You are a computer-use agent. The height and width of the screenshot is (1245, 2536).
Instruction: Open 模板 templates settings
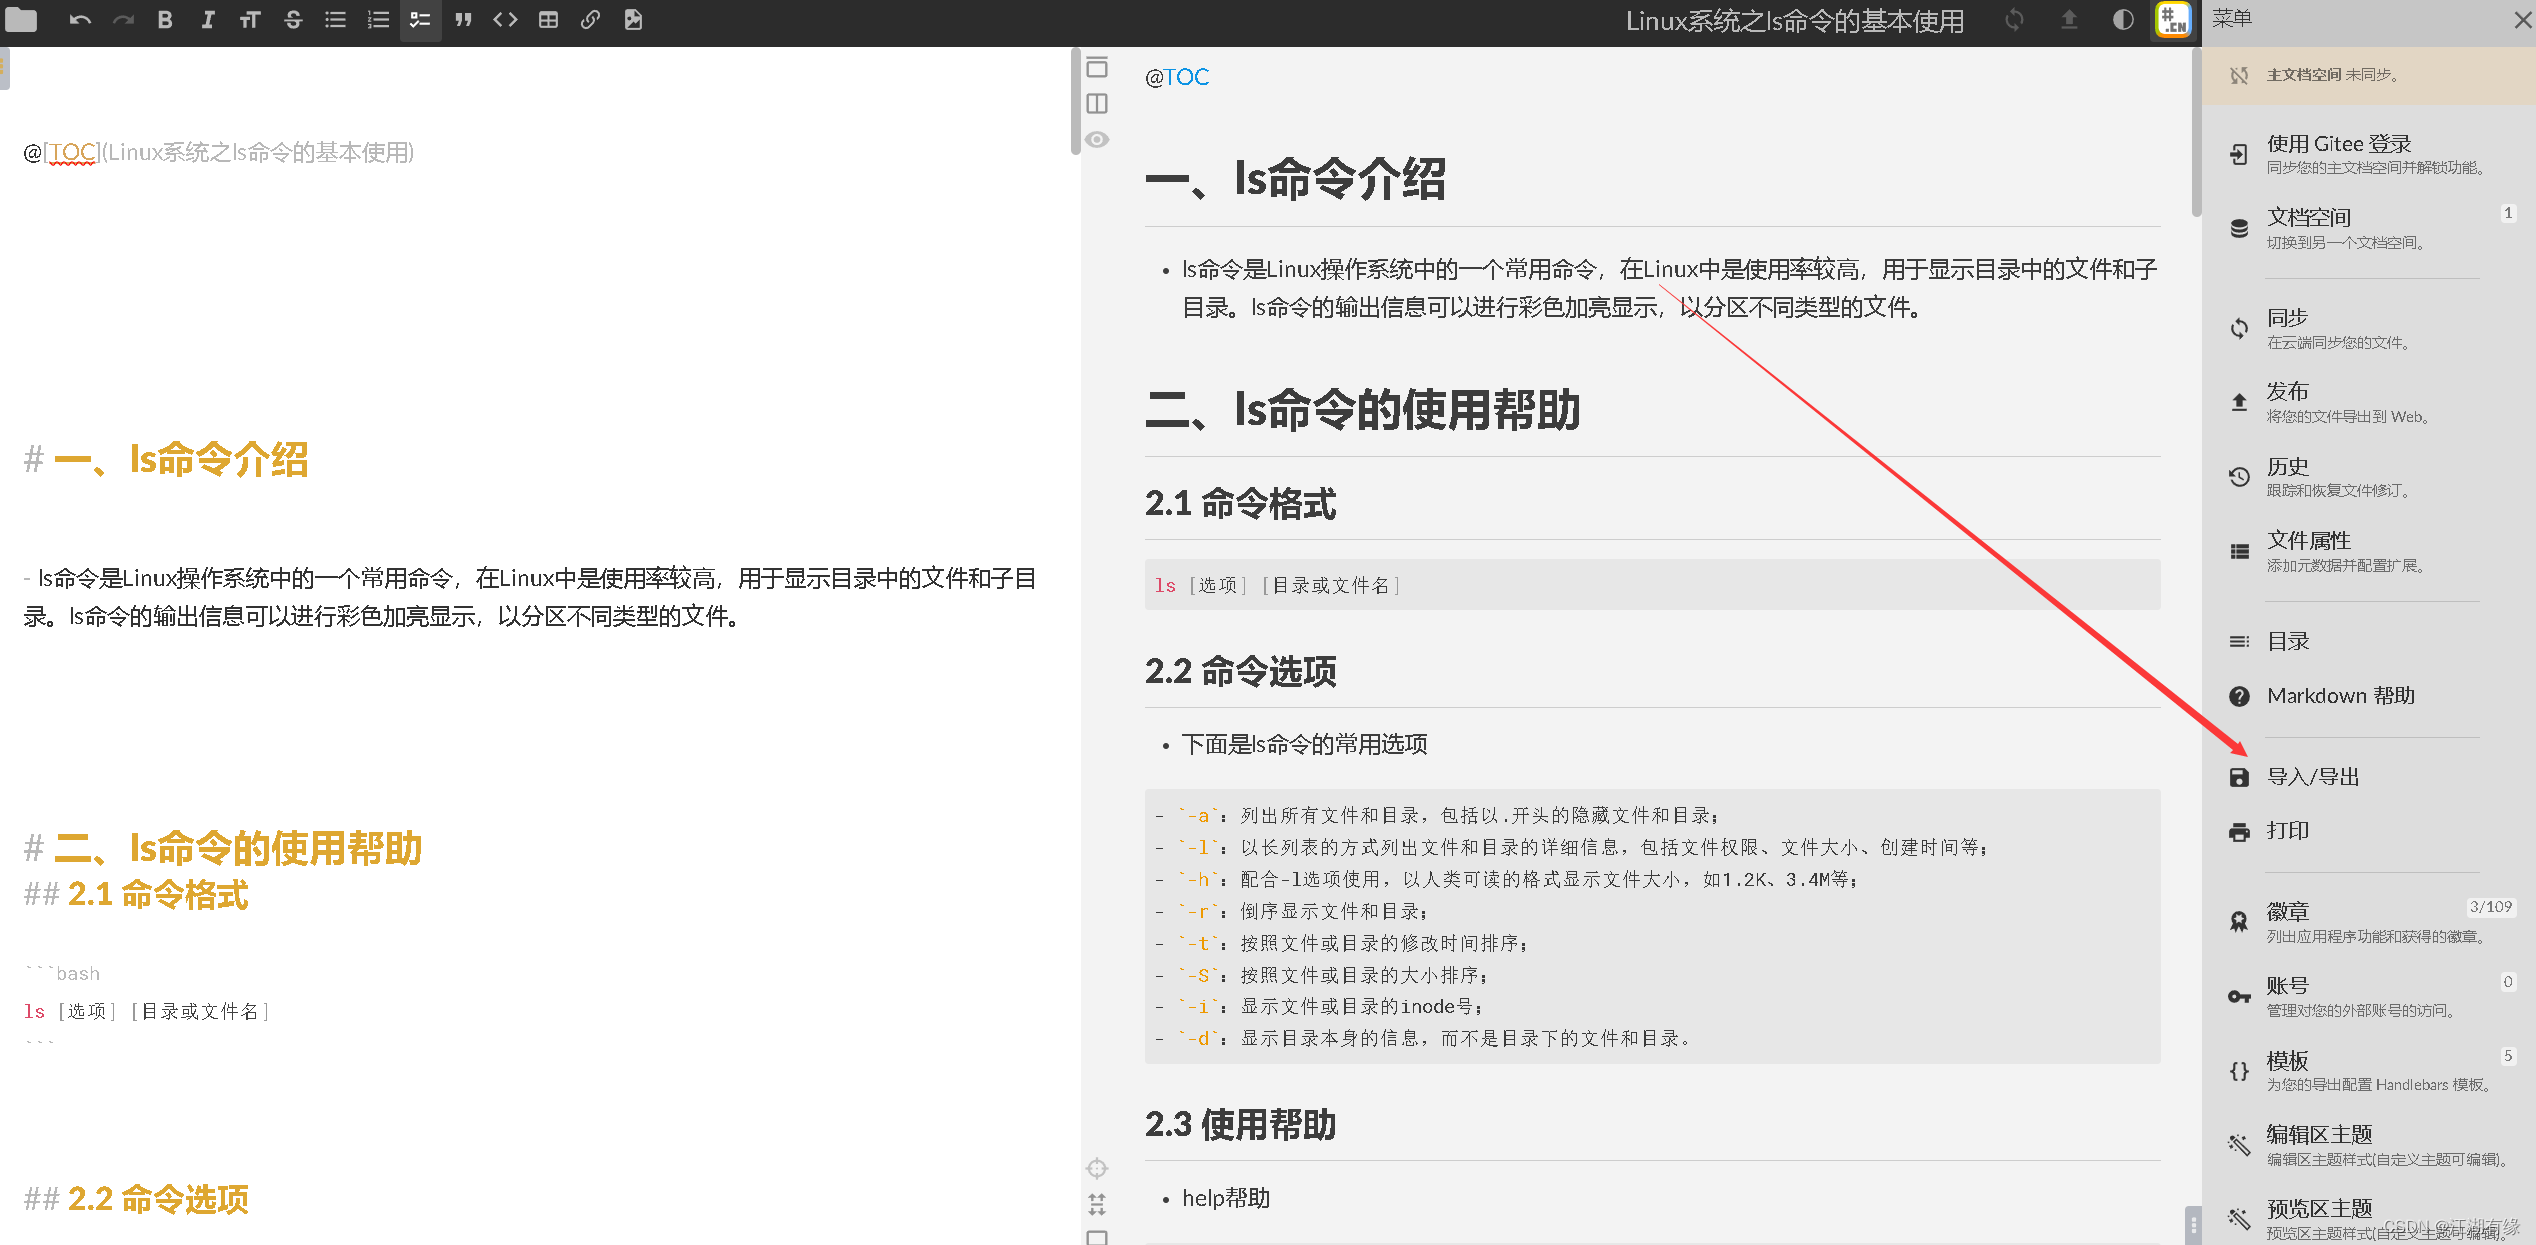2368,1070
